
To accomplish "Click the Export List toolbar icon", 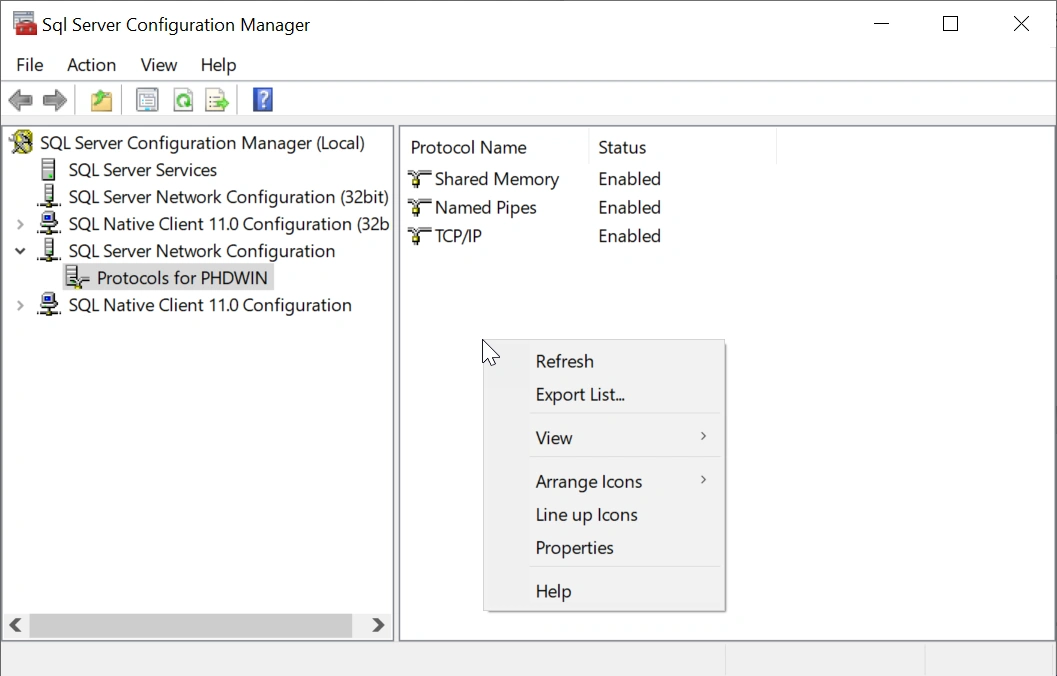I will pyautogui.click(x=217, y=100).
